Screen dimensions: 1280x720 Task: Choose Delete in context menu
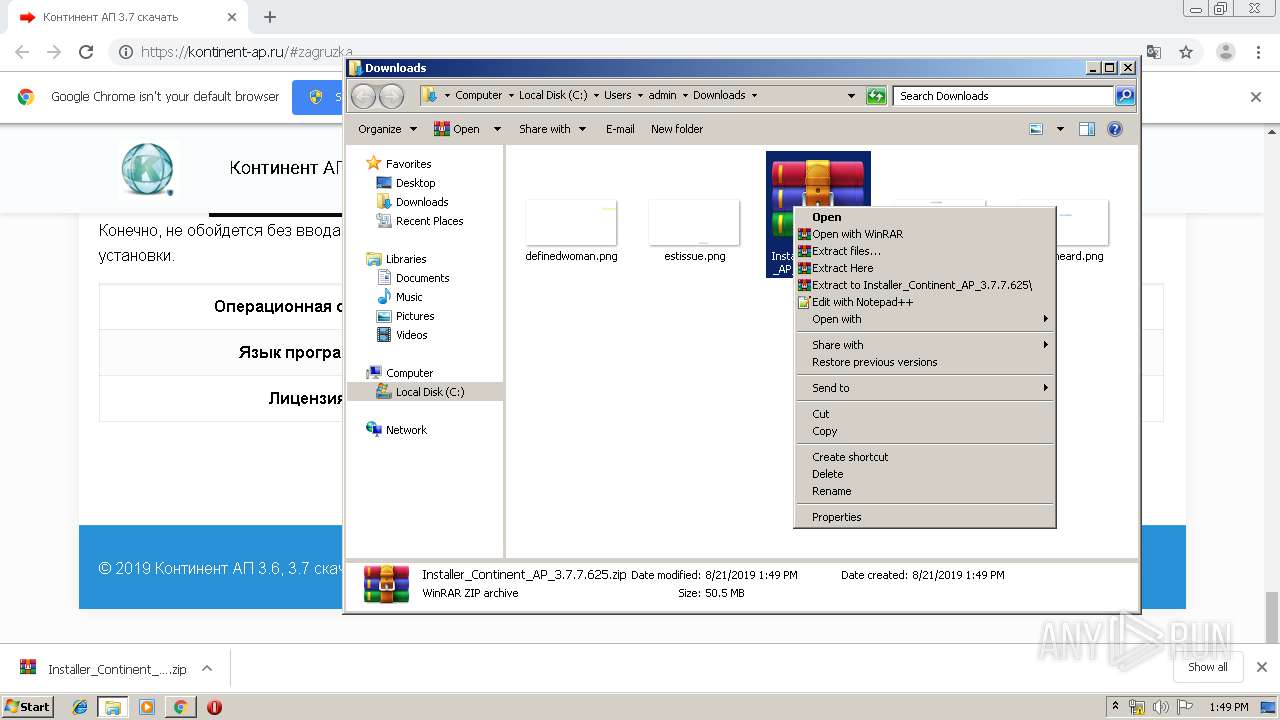924,474
